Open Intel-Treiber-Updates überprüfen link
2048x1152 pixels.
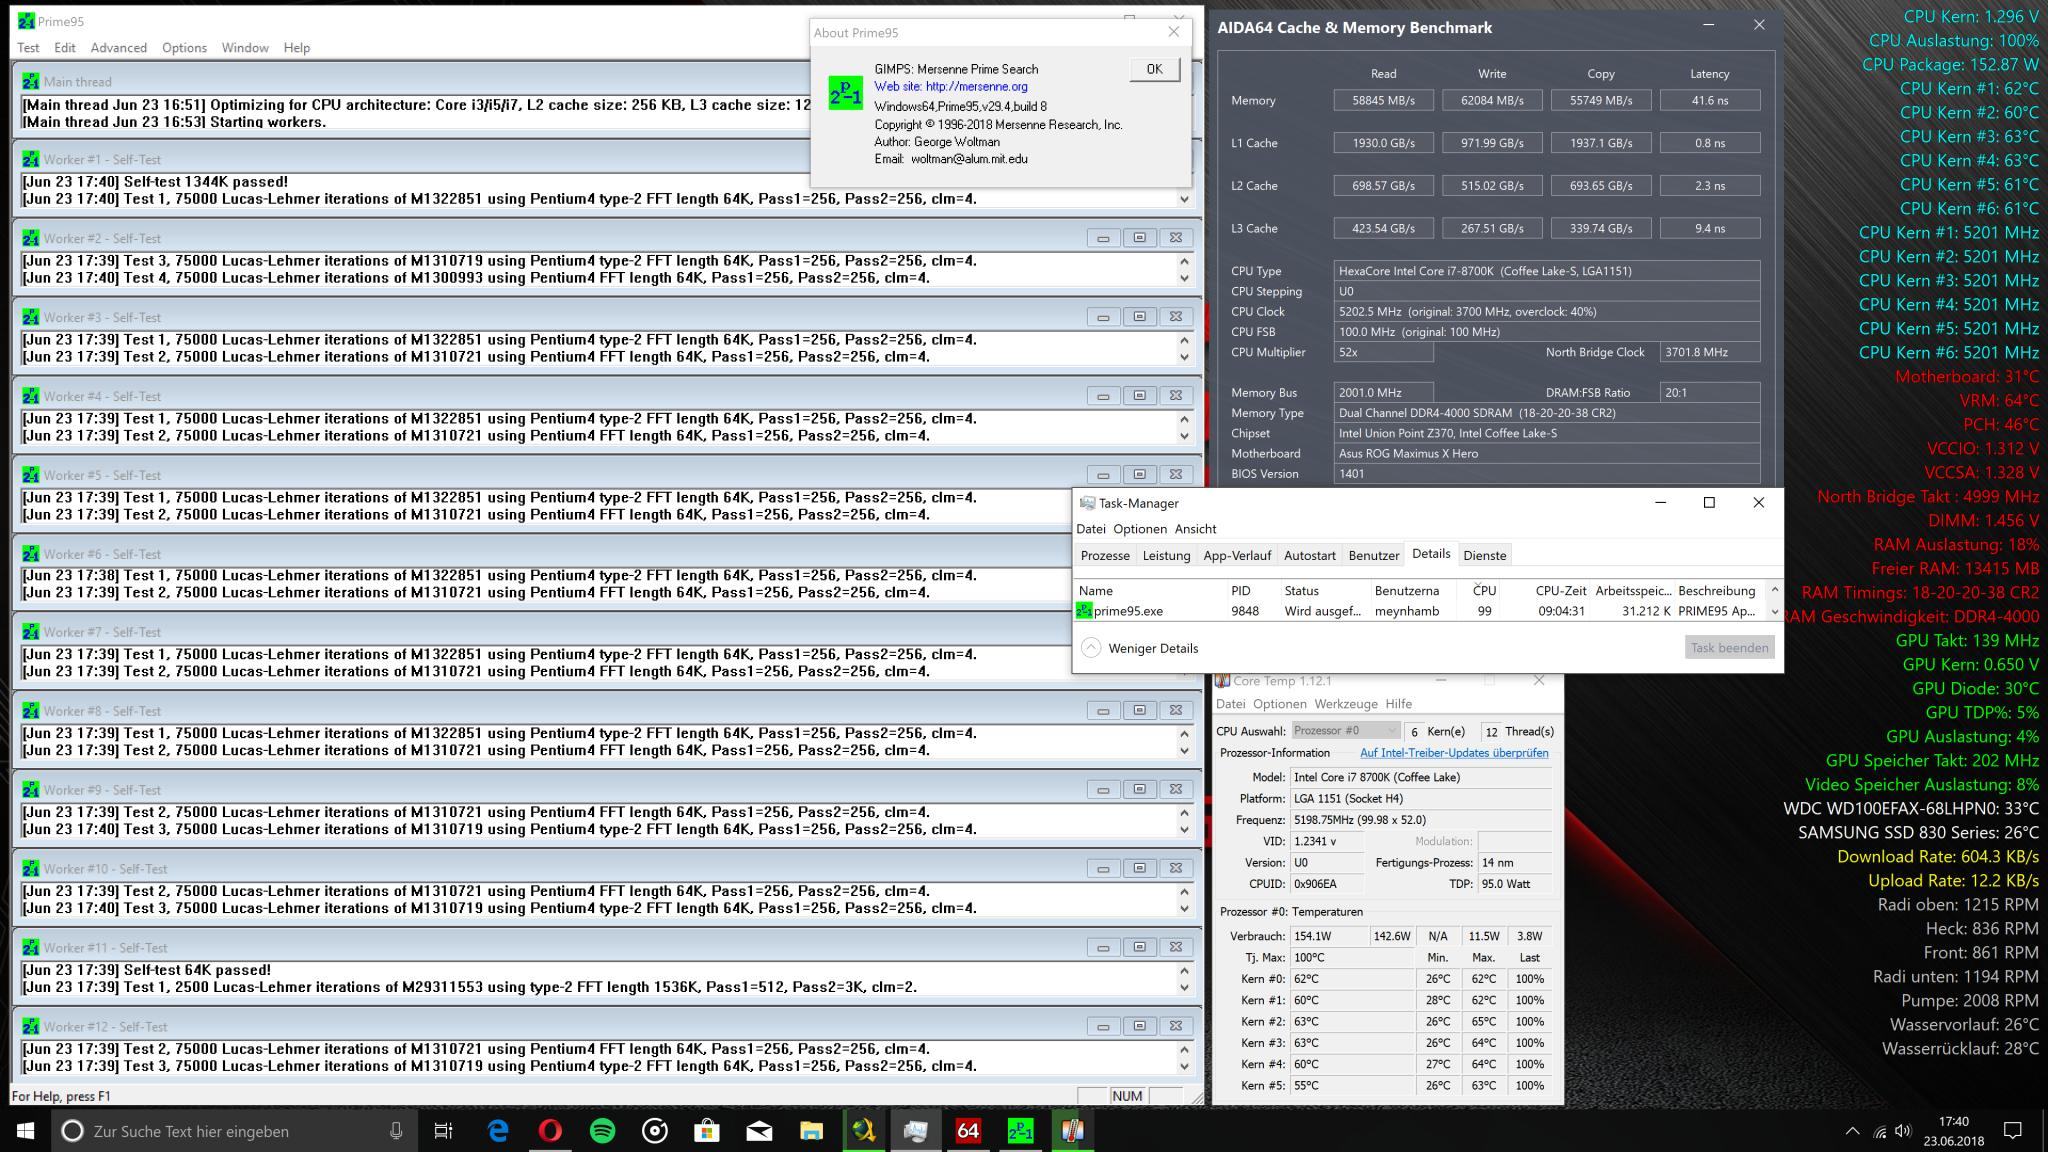tap(1454, 753)
